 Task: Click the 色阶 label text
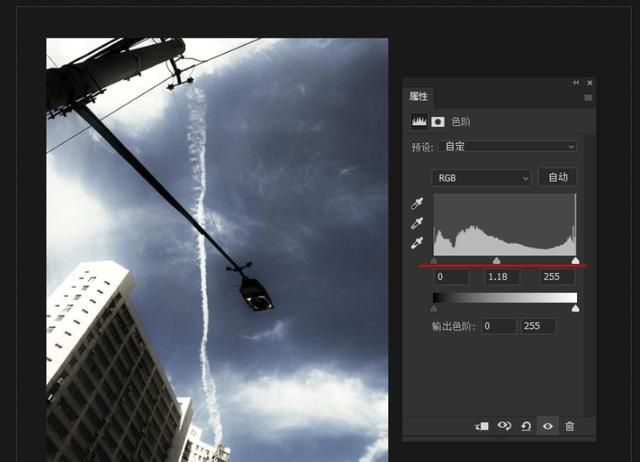point(461,122)
